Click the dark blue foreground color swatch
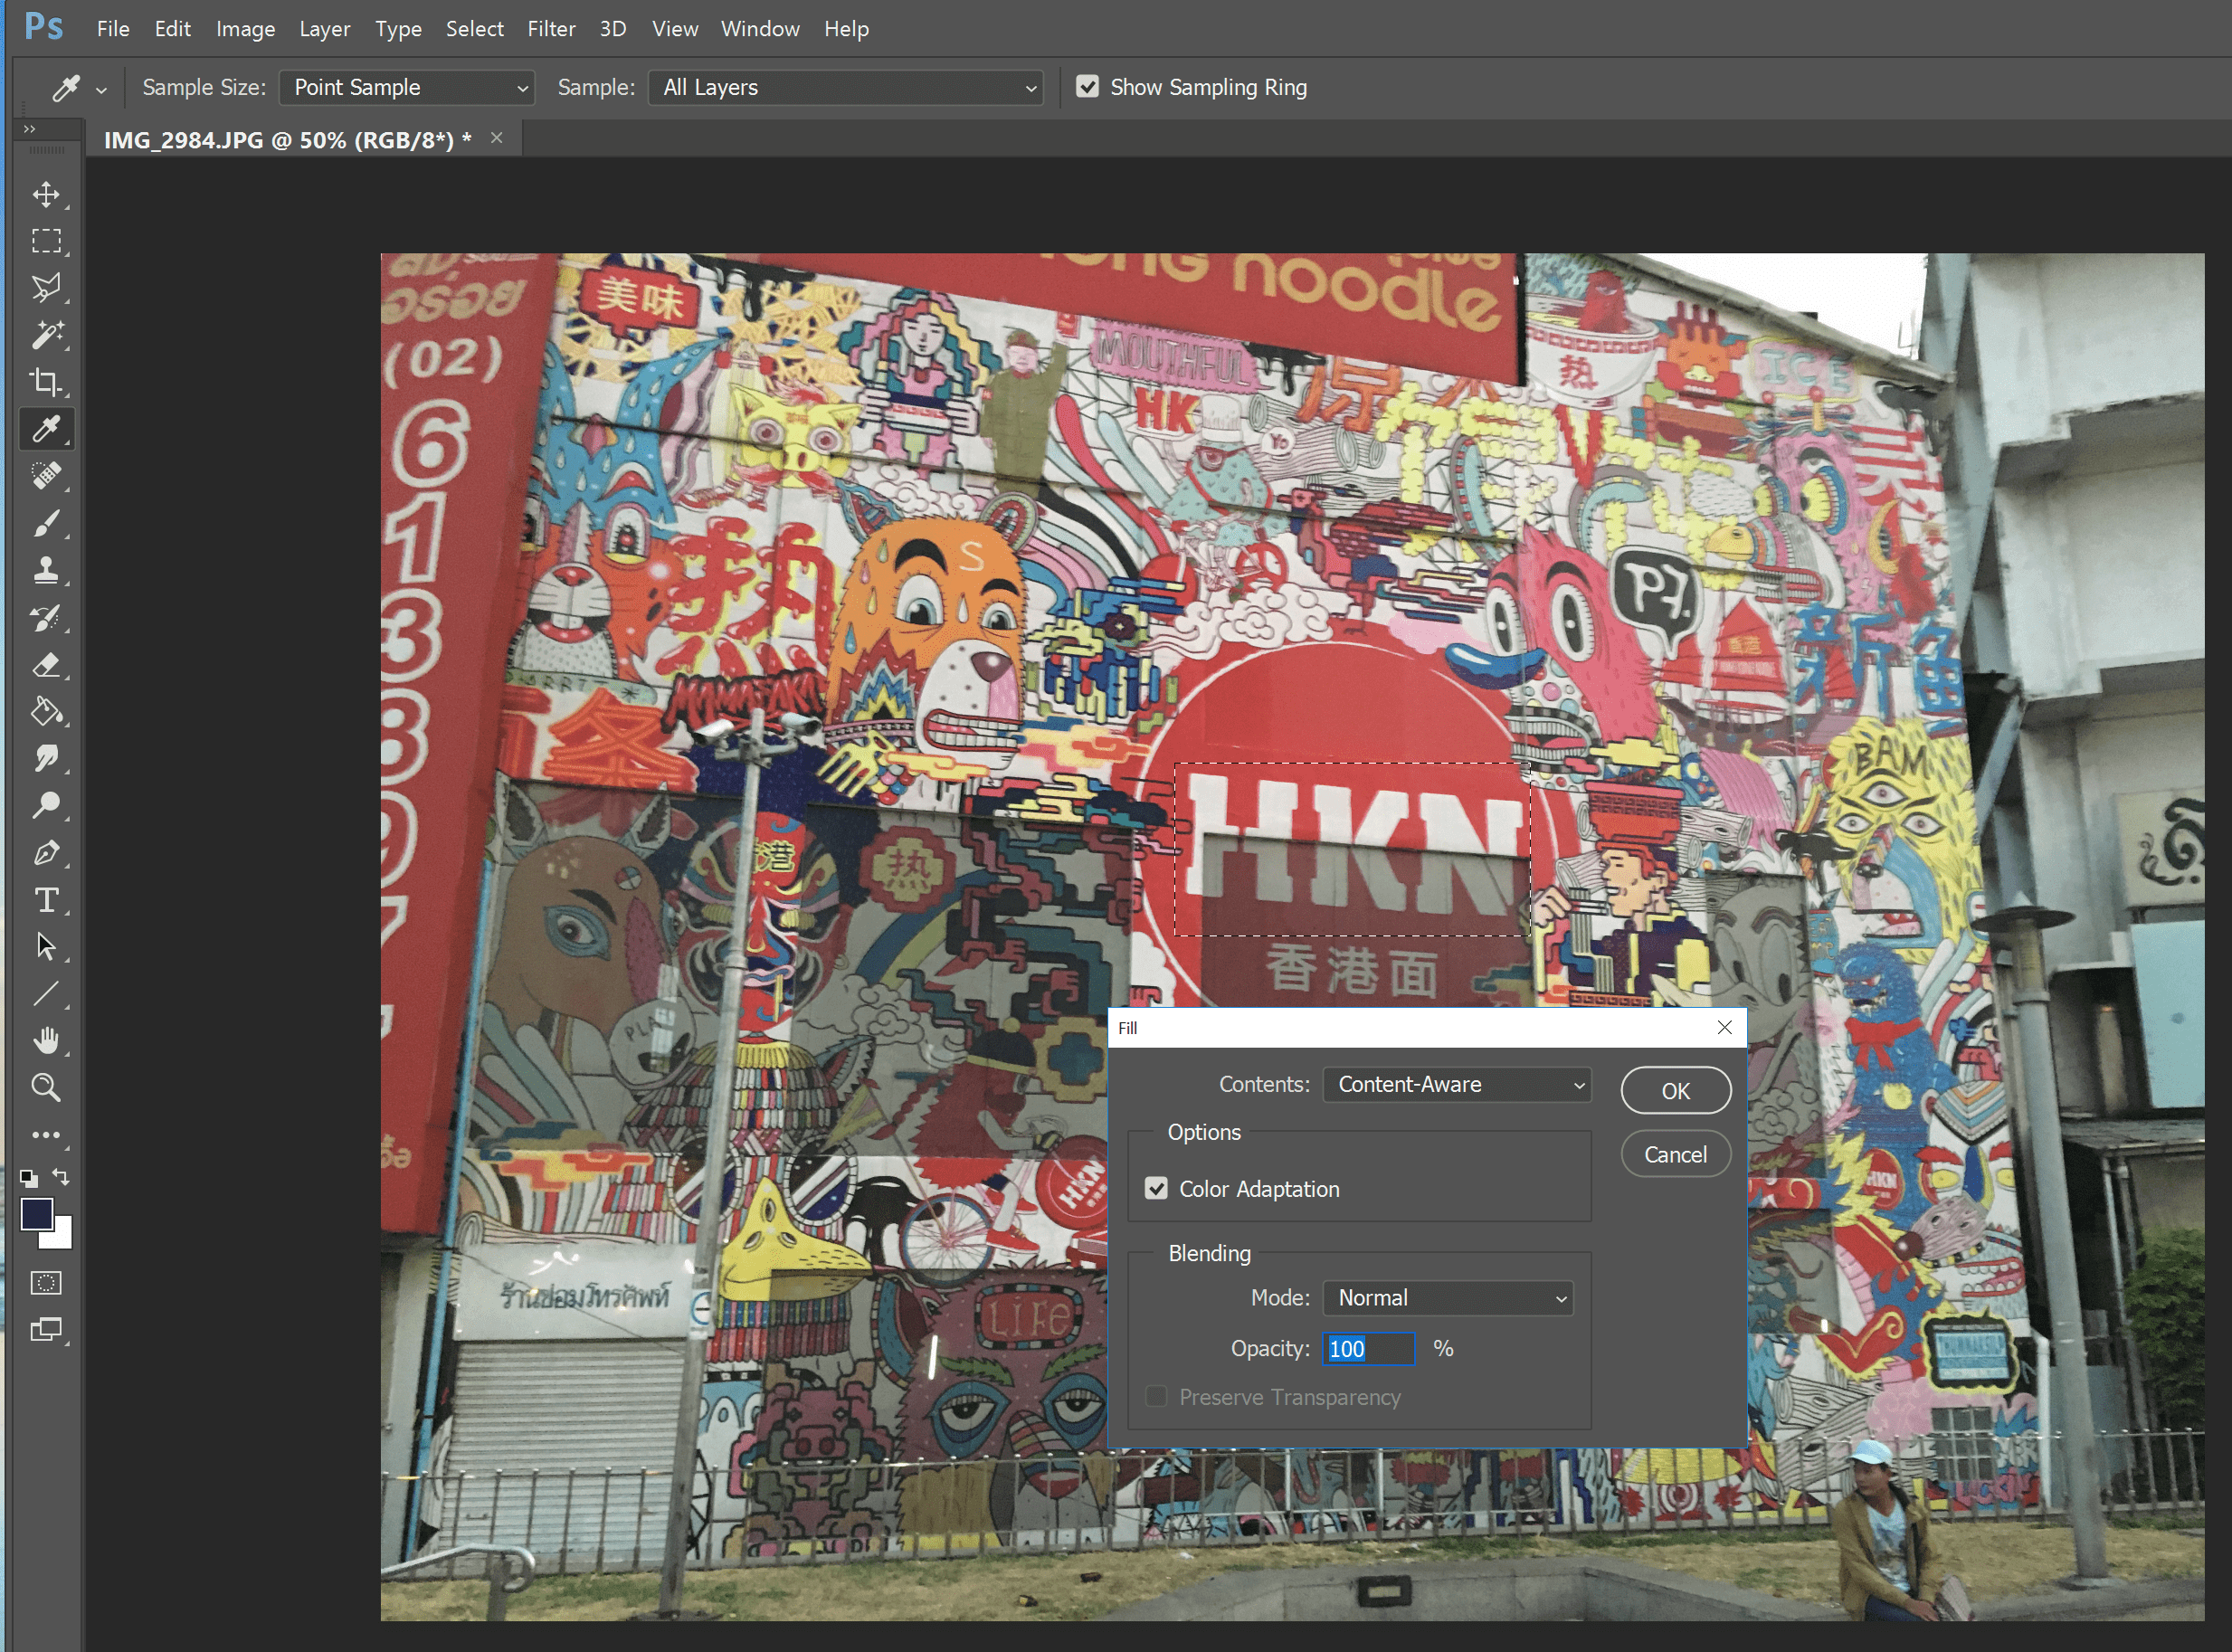Viewport: 2232px width, 1652px height. (35, 1213)
